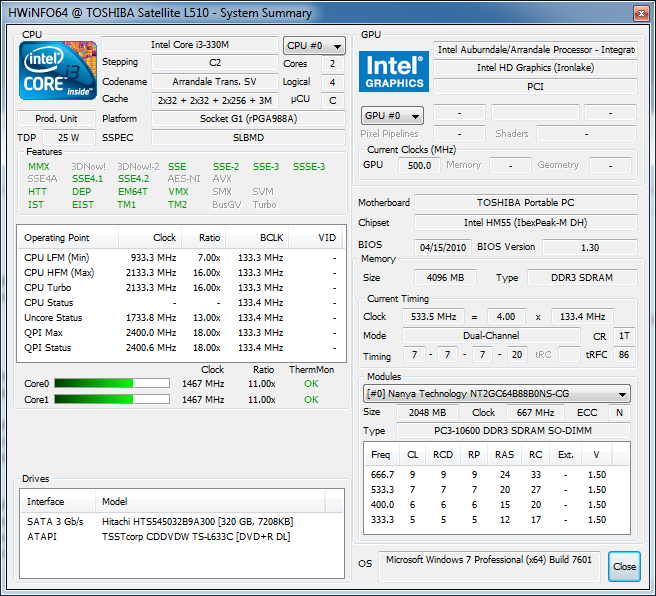Image resolution: width=656 pixels, height=596 pixels.
Task: Click the Interface column header in Drives
Action: 58,501
